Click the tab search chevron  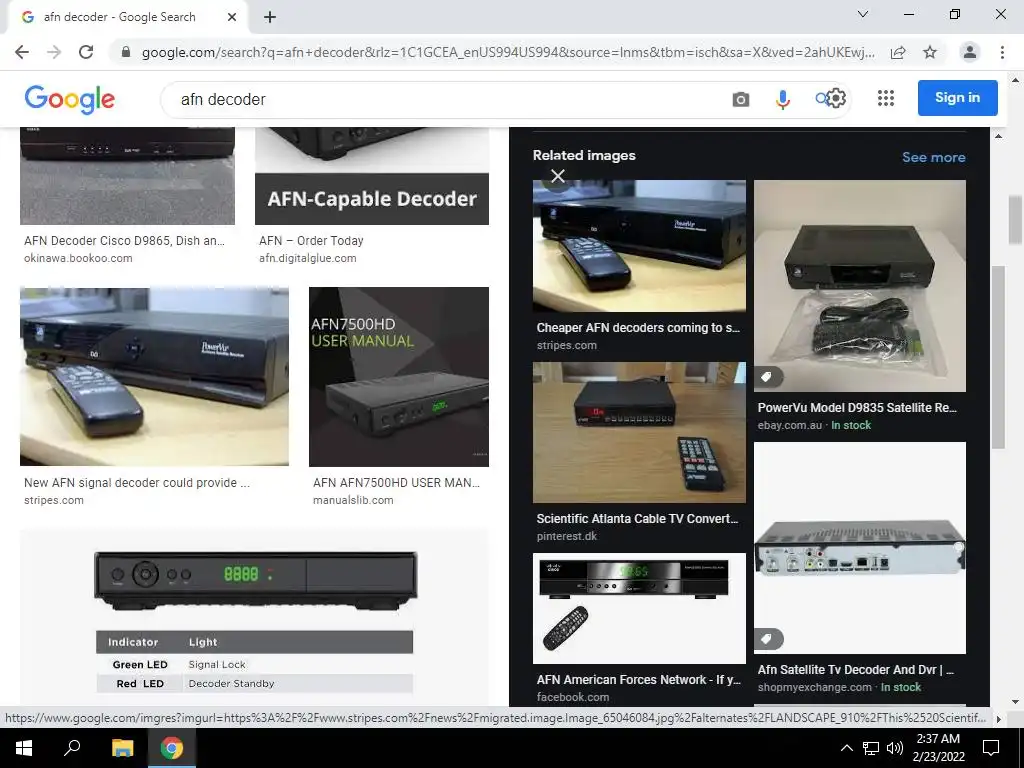pyautogui.click(x=863, y=14)
